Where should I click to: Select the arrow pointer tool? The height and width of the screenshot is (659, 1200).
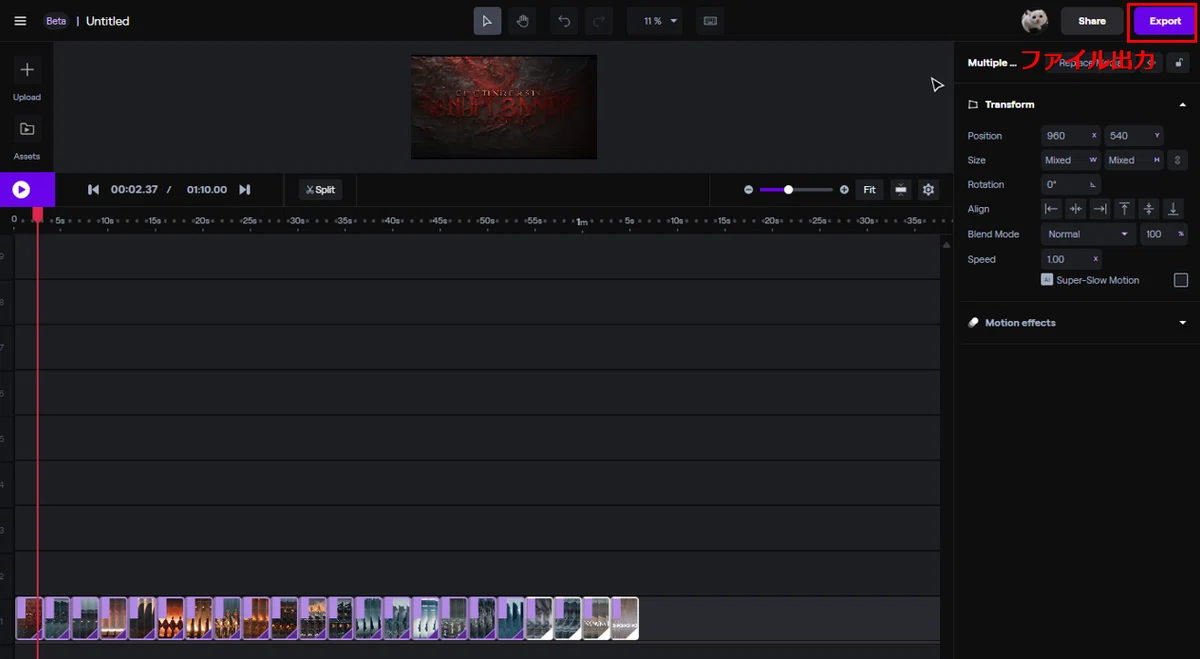pos(487,21)
